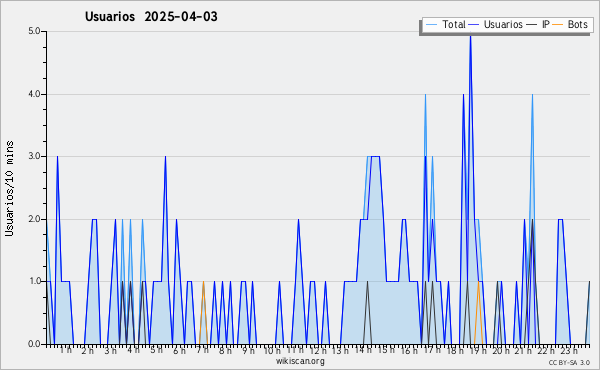Click the 'Usuarios/10 mins' y-axis label
This screenshot has height=370, width=600.
9,188
